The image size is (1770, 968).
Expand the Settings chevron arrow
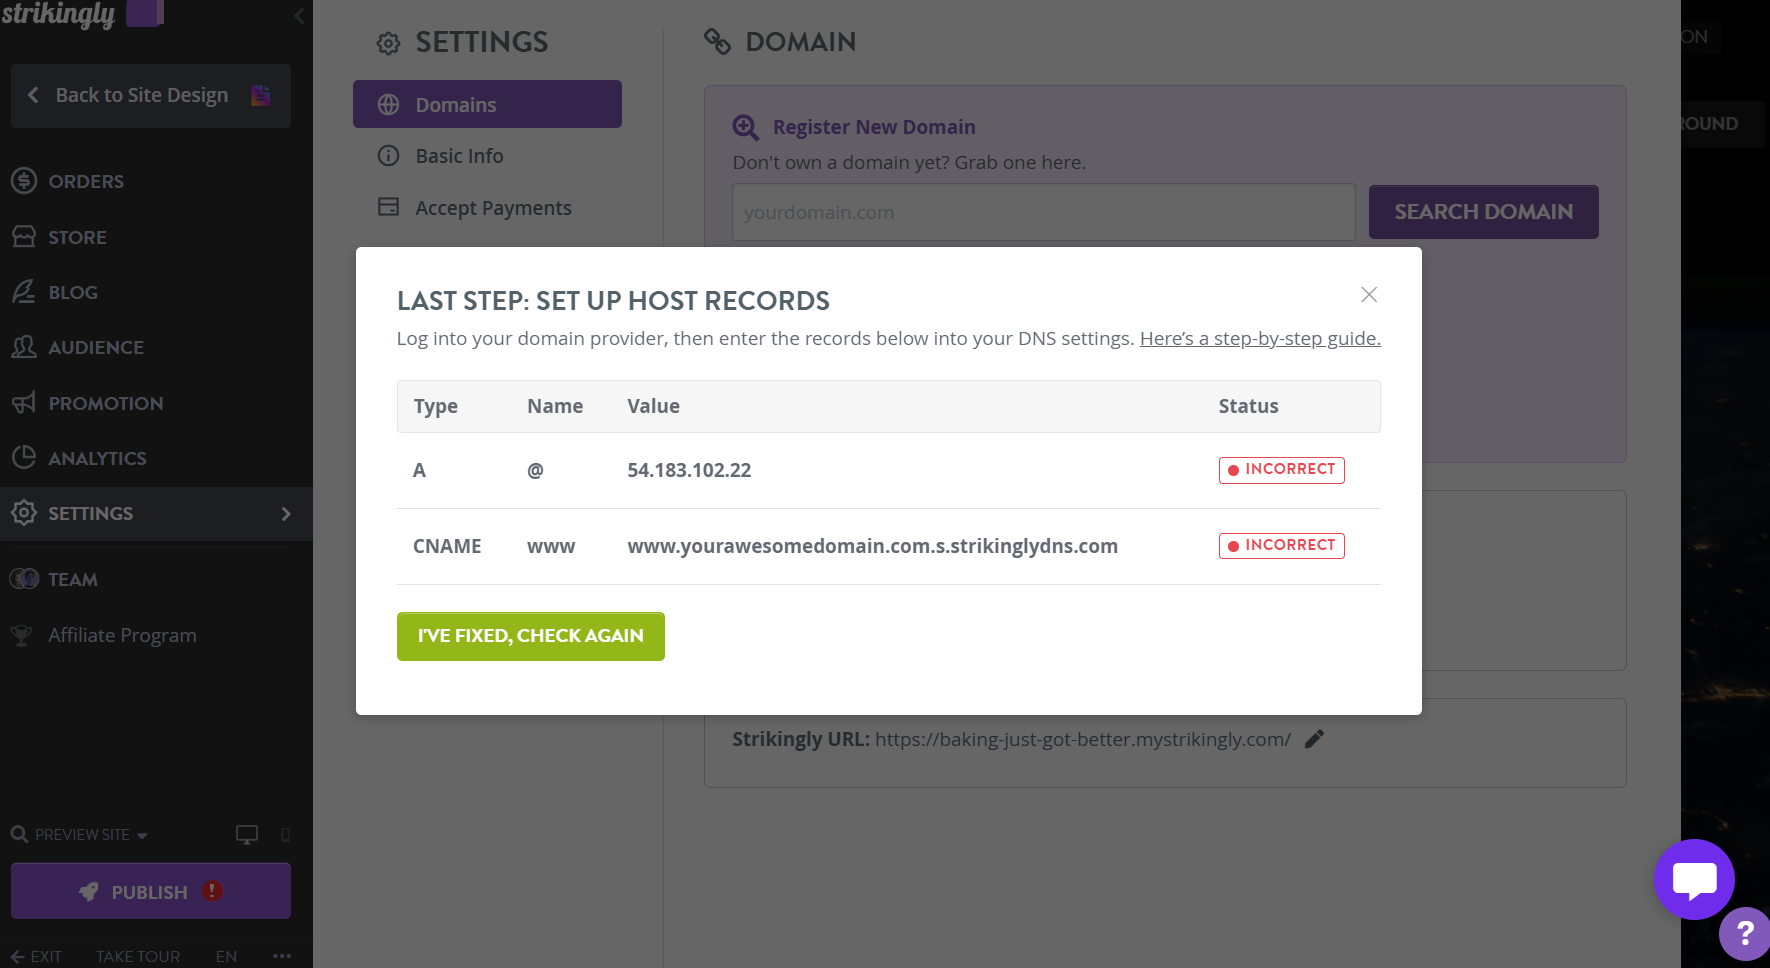[286, 514]
